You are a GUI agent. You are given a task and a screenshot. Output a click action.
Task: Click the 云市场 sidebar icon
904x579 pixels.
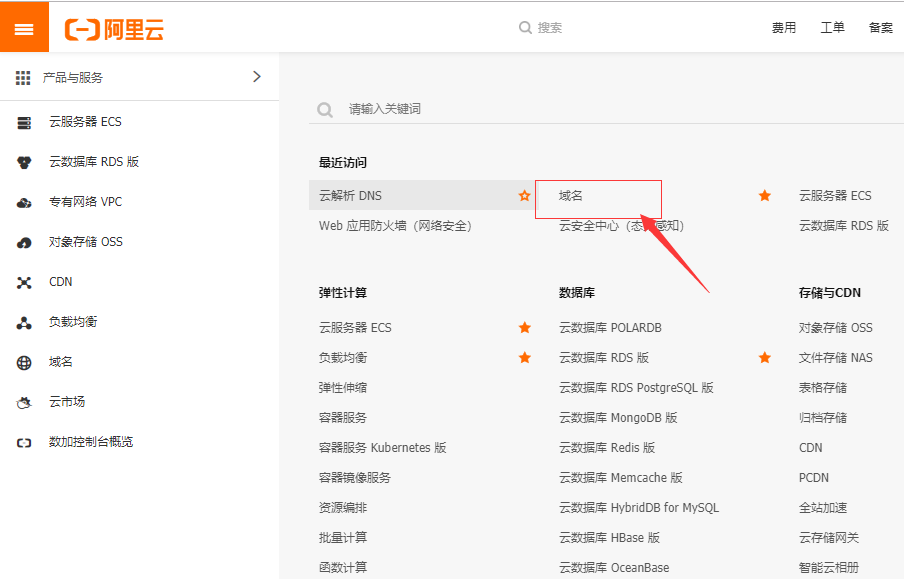(x=23, y=401)
